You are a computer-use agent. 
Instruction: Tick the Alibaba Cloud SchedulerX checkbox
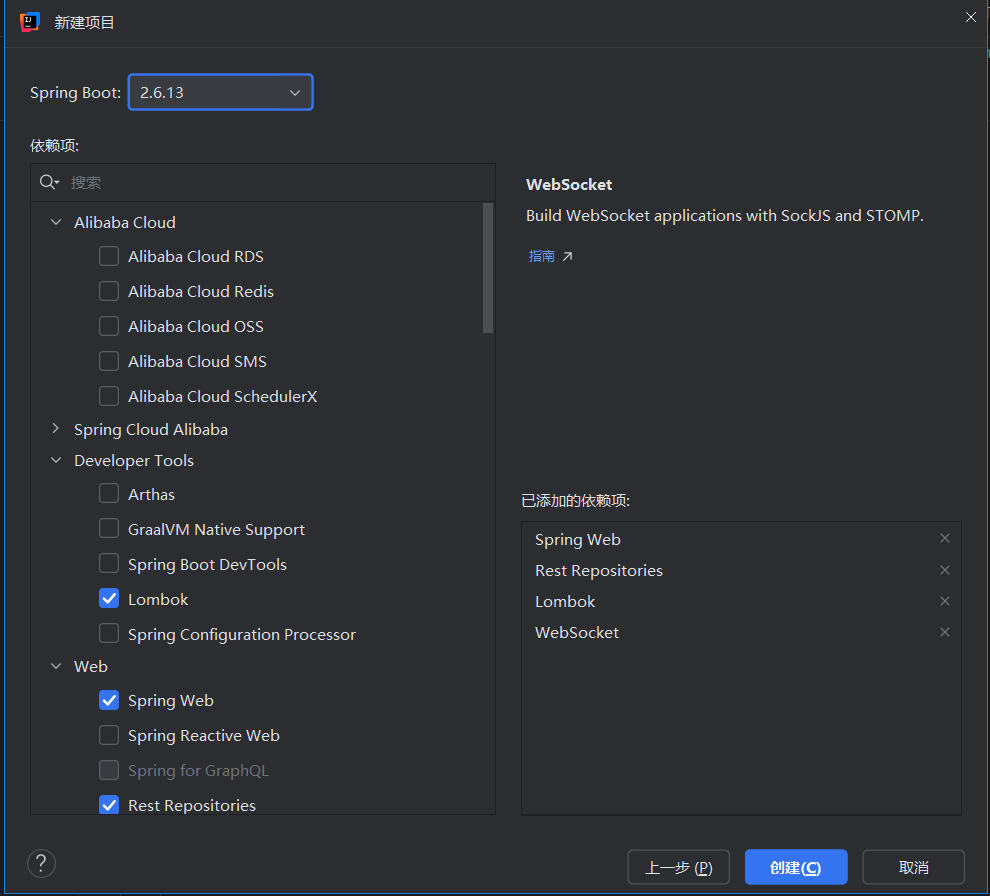109,396
